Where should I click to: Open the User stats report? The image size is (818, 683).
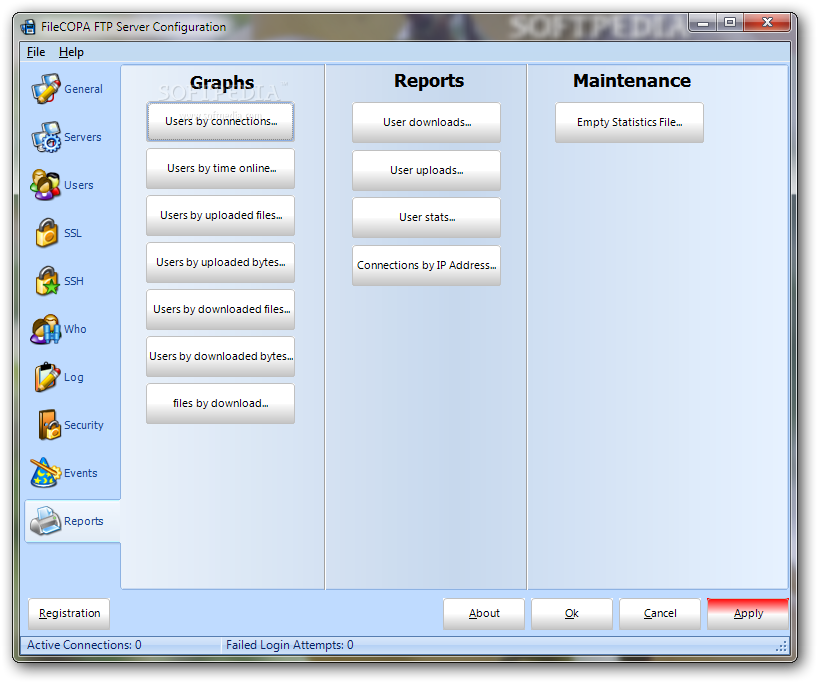click(427, 218)
